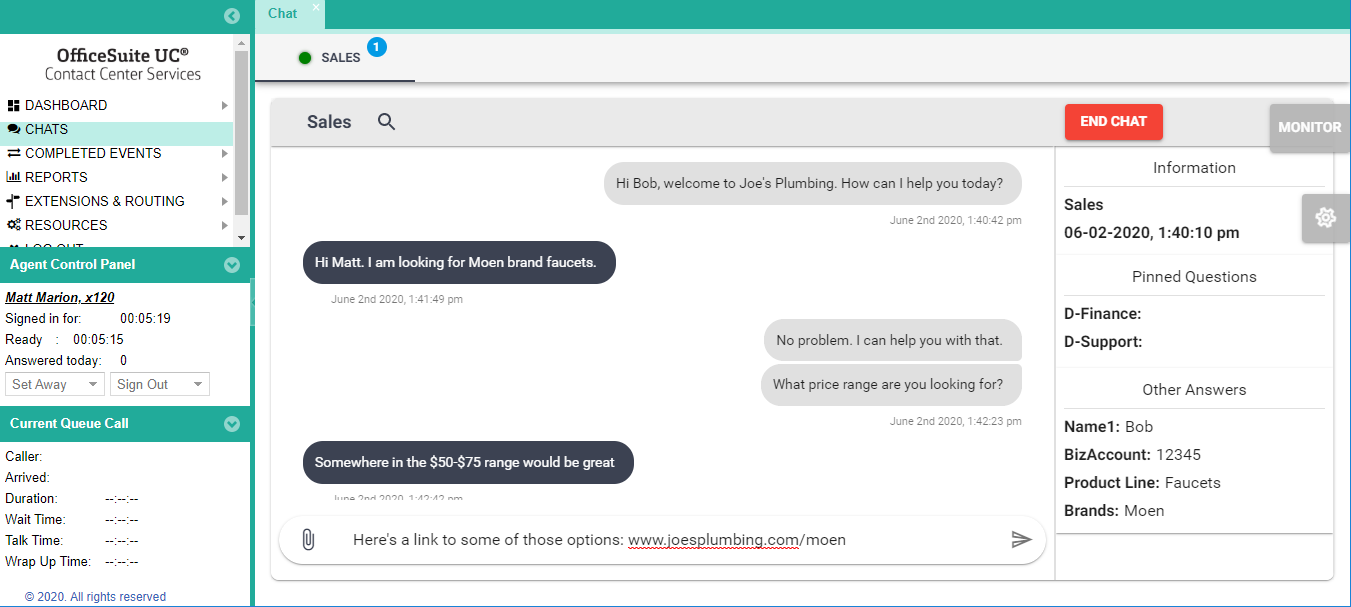Image resolution: width=1351 pixels, height=607 pixels.
Task: Click the Monitor button
Action: tap(1309, 127)
